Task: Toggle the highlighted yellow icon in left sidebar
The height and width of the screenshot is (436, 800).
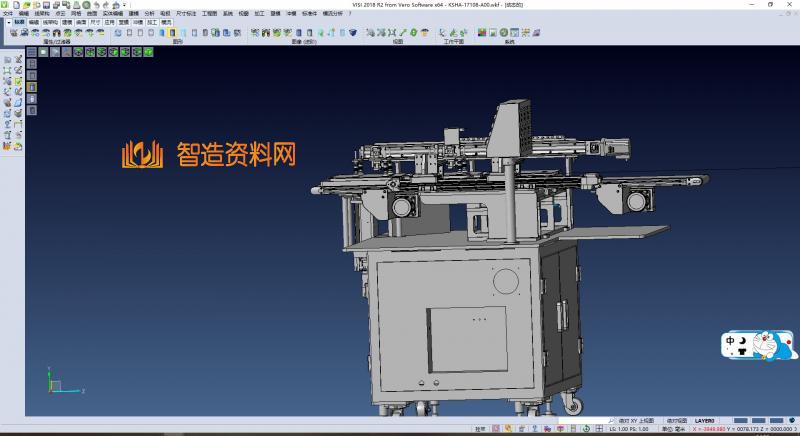Action: click(31, 87)
